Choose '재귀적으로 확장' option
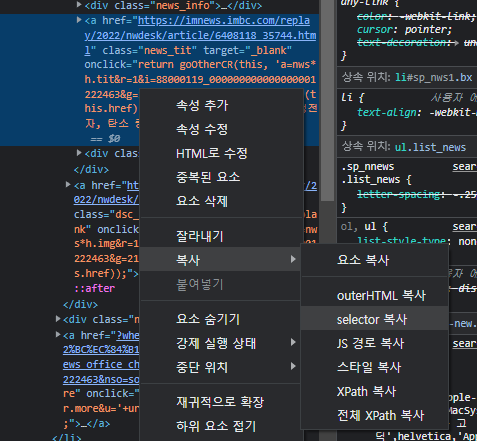The height and width of the screenshot is (441, 477). [221, 402]
